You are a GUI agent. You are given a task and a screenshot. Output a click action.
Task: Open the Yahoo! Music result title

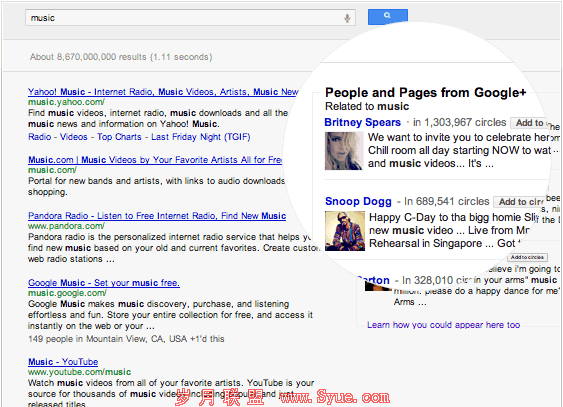(163, 92)
